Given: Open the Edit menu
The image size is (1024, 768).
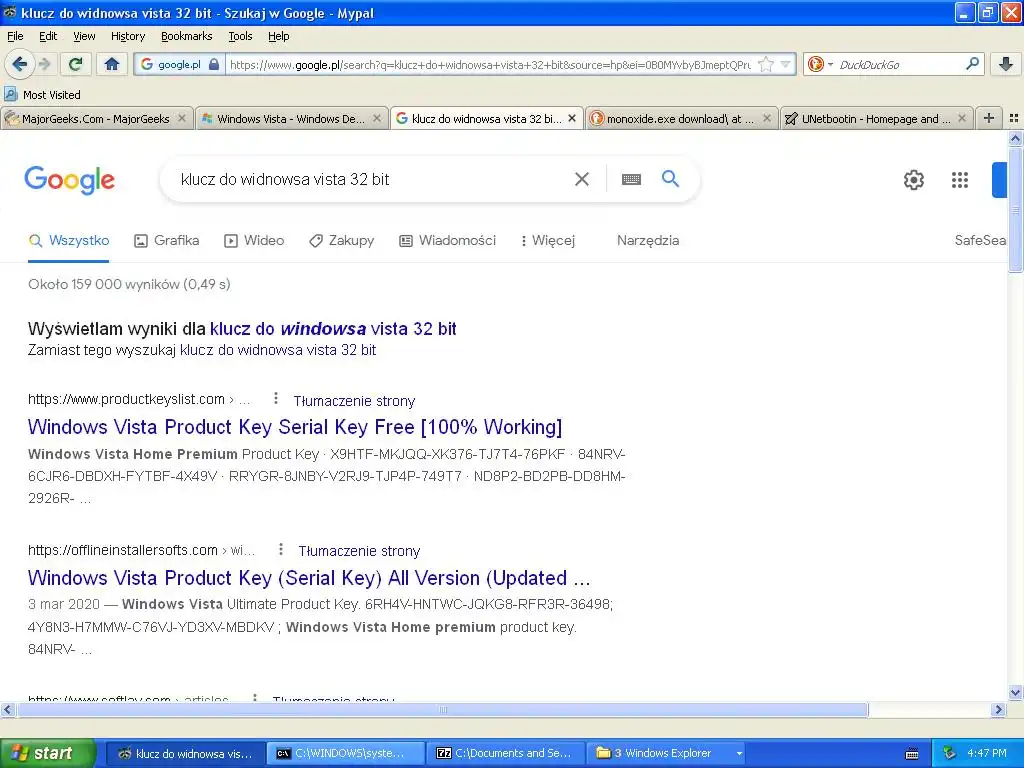Looking at the screenshot, I should tap(48, 36).
